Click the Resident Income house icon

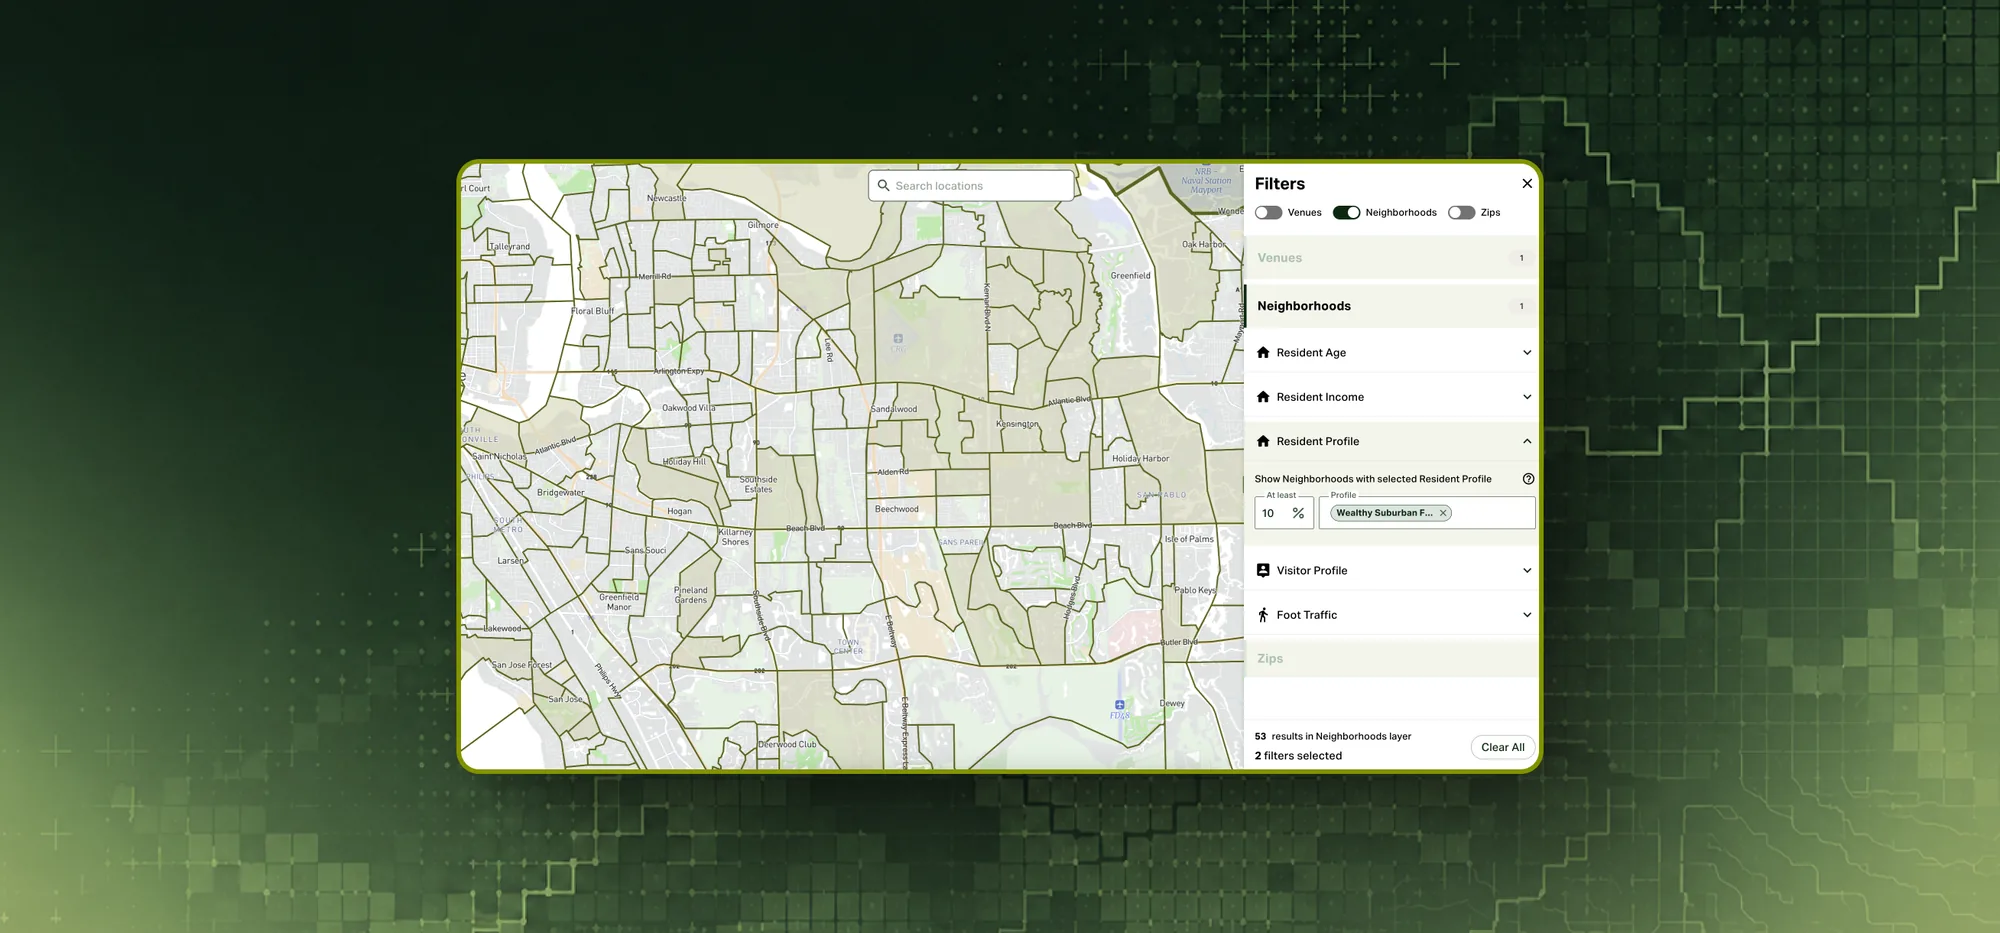[1263, 397]
